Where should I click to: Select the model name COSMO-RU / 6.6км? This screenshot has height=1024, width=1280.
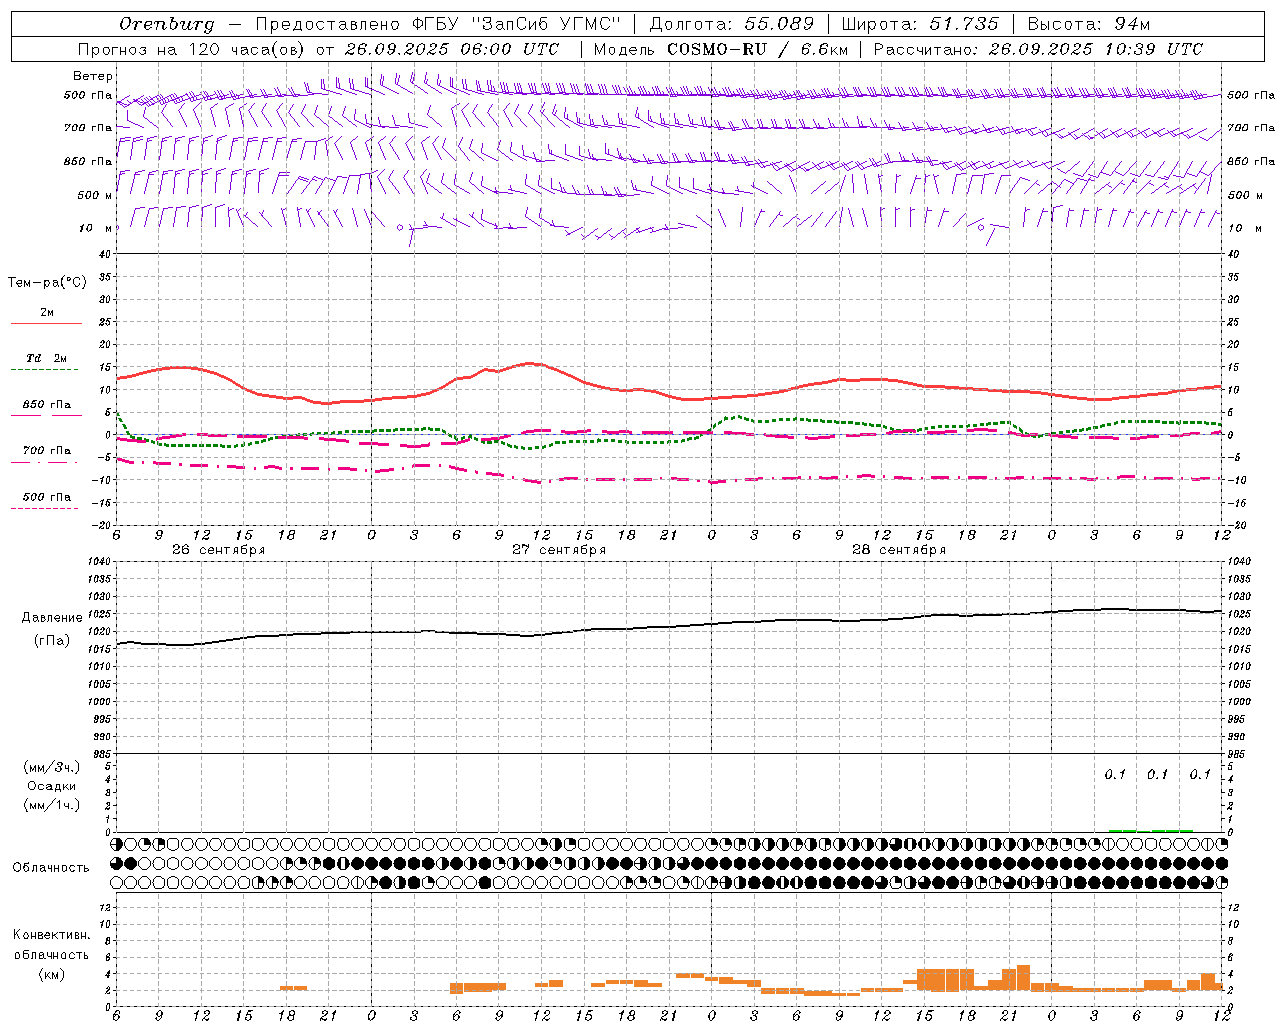coord(757,49)
